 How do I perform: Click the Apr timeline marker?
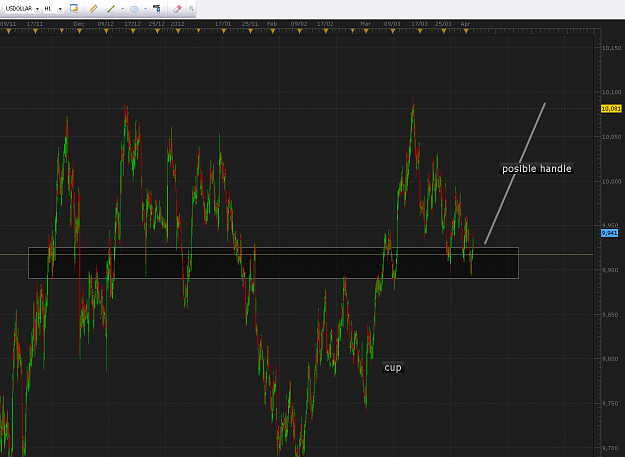[466, 31]
